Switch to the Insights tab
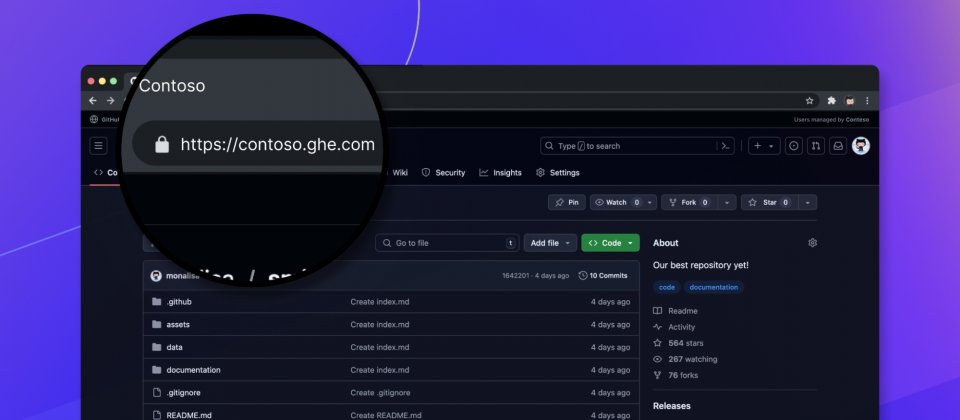The width and height of the screenshot is (960, 420). click(501, 173)
